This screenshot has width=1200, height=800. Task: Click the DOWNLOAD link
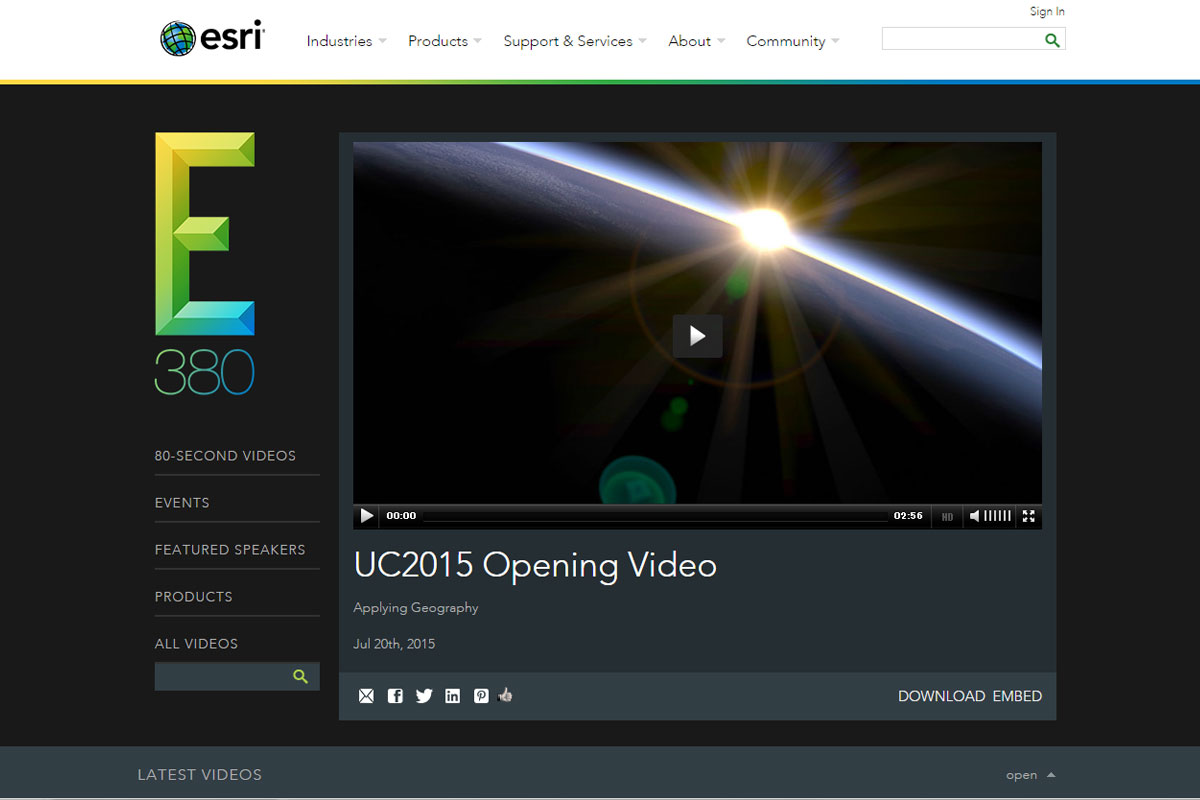(941, 696)
